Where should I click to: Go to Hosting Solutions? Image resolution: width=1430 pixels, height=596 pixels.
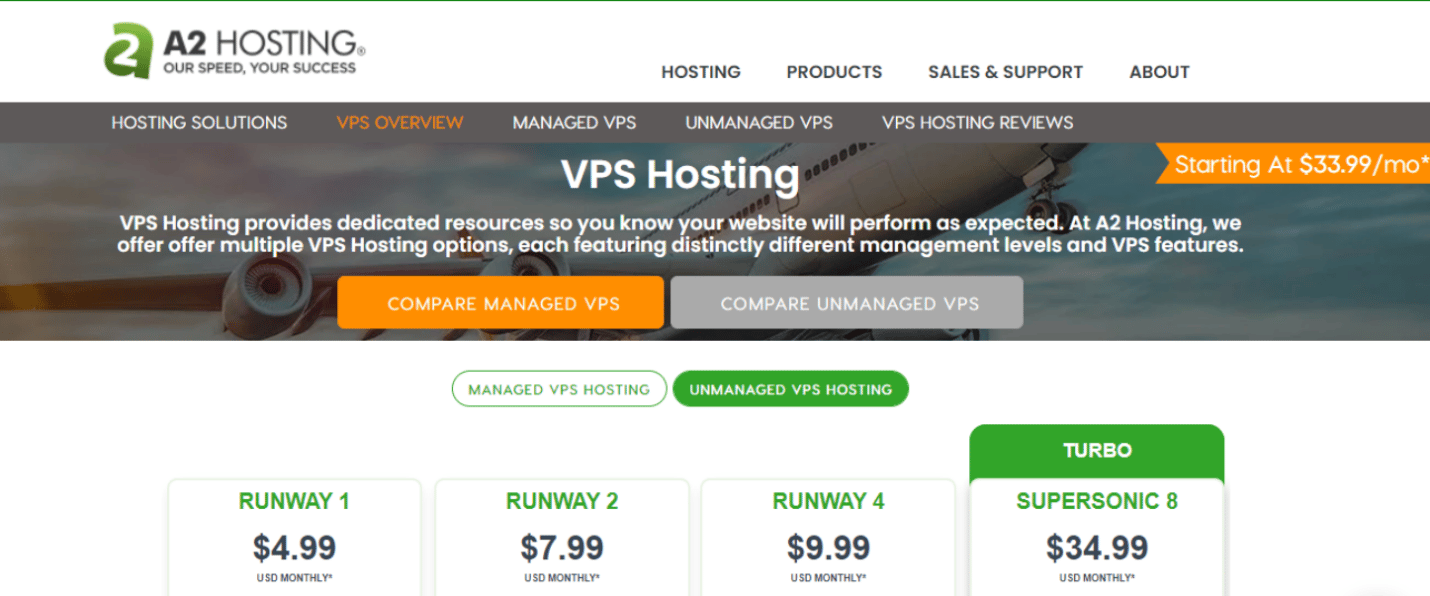[199, 123]
